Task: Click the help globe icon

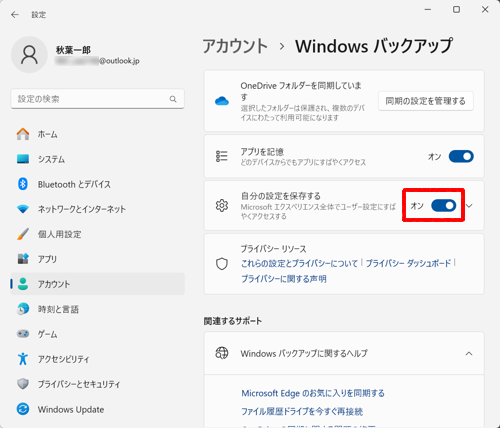Action: pyautogui.click(x=222, y=353)
